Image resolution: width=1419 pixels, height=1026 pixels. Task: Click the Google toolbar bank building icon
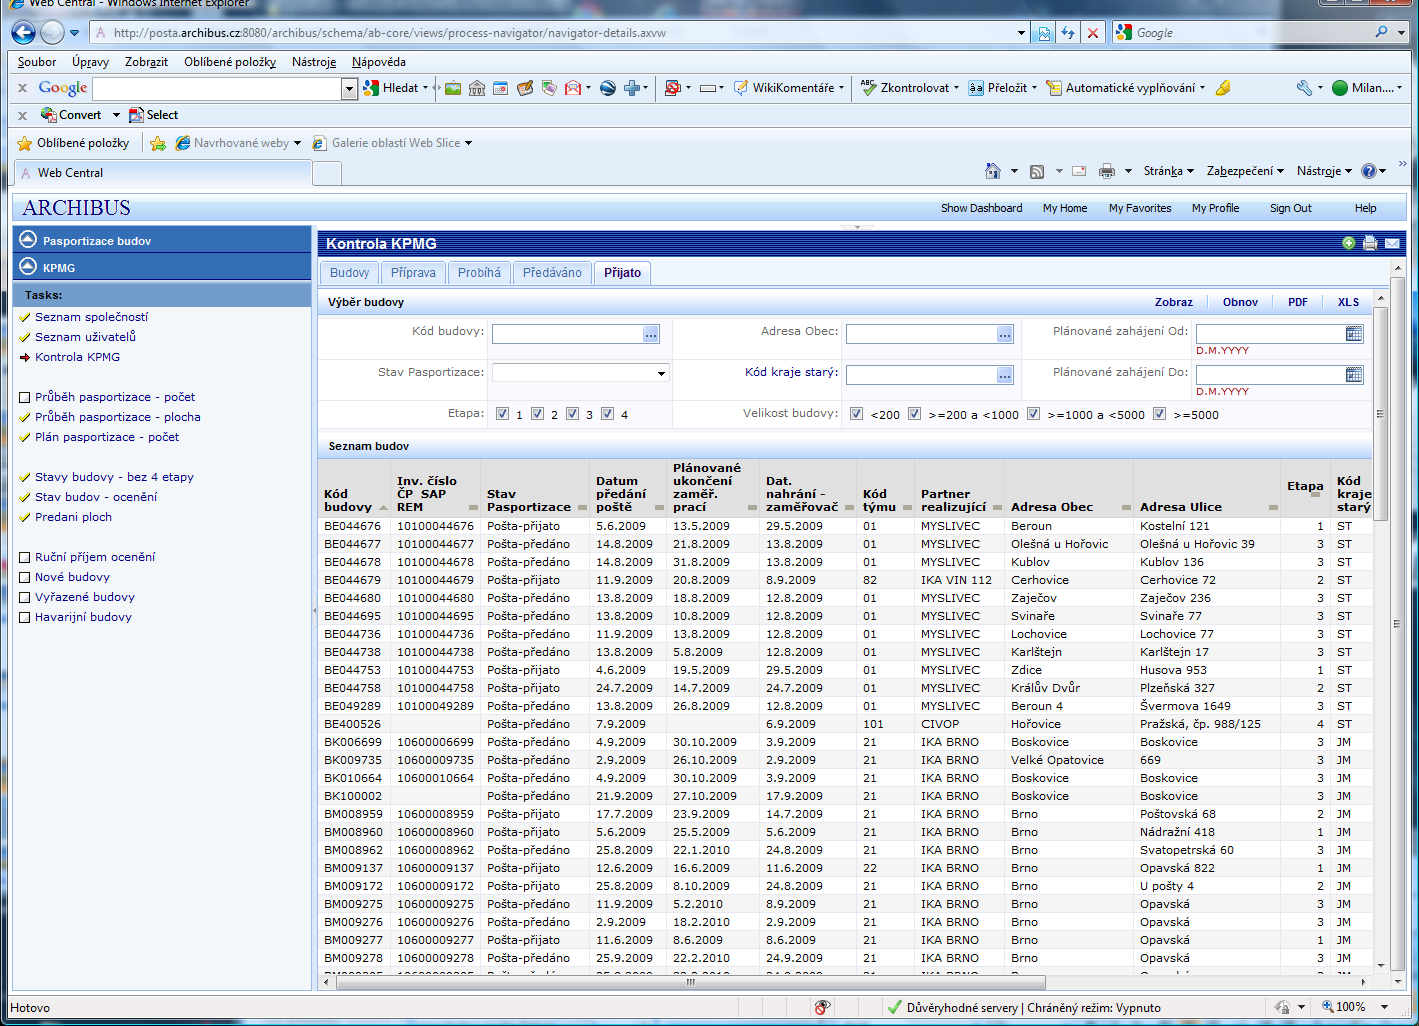[477, 88]
